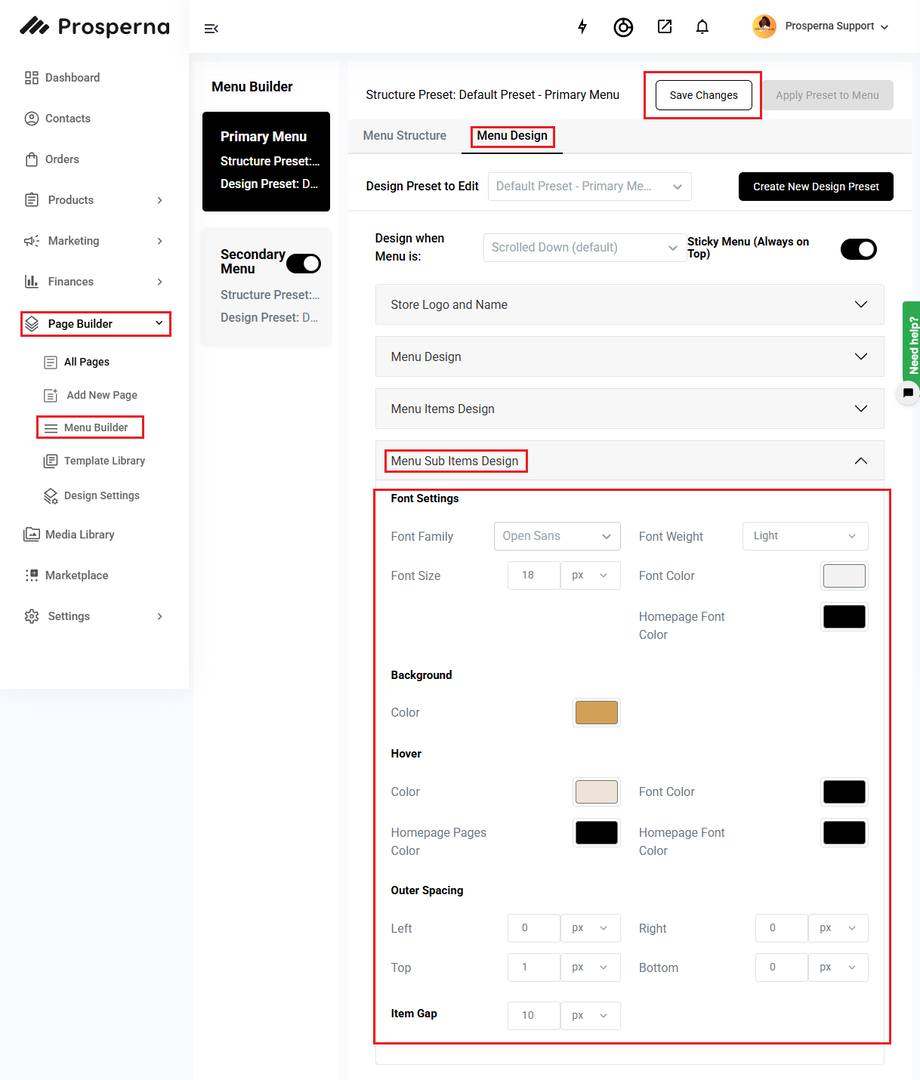Open the Design when Menu is dropdown
This screenshot has width=920, height=1080.
(x=585, y=247)
